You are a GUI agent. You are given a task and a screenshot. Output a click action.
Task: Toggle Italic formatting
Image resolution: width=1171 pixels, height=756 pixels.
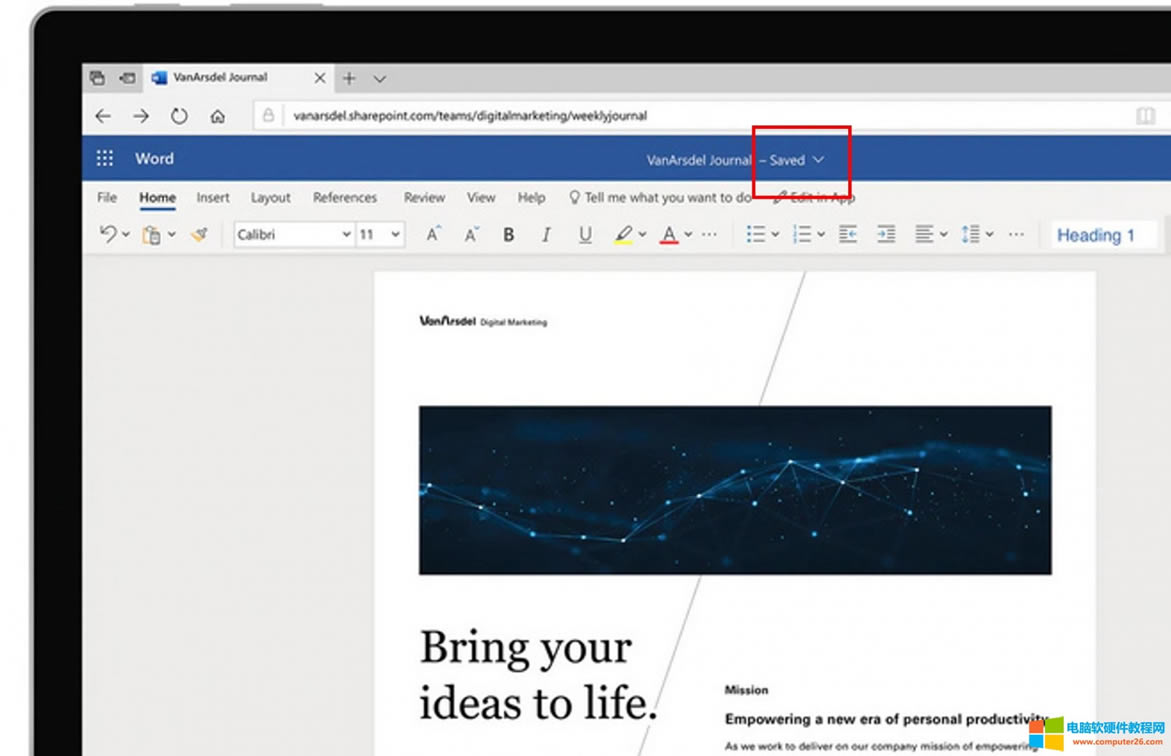(x=546, y=235)
